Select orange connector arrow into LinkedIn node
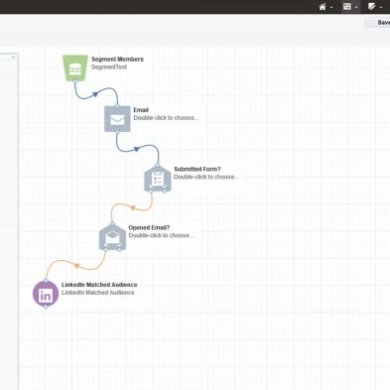390x390 pixels. pyautogui.click(x=77, y=266)
